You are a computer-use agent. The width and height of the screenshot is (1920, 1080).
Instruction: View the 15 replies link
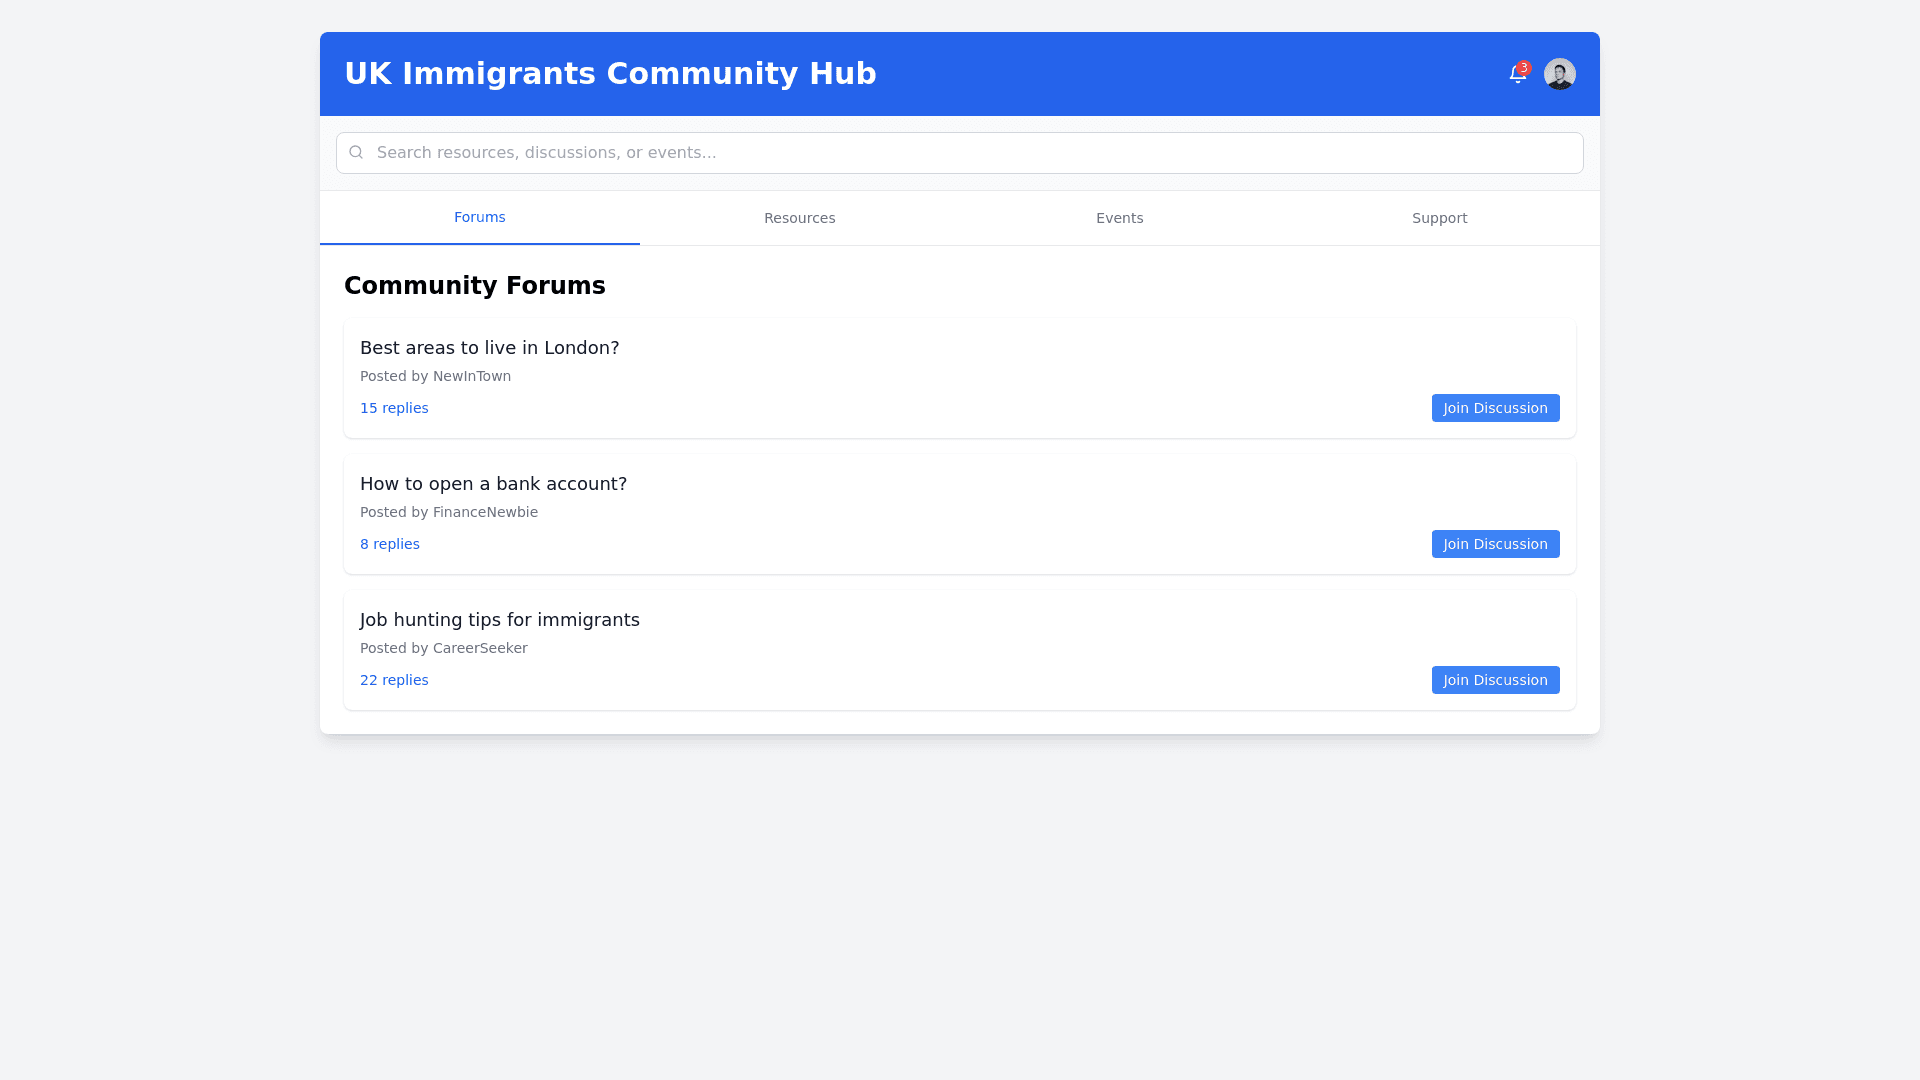point(394,408)
